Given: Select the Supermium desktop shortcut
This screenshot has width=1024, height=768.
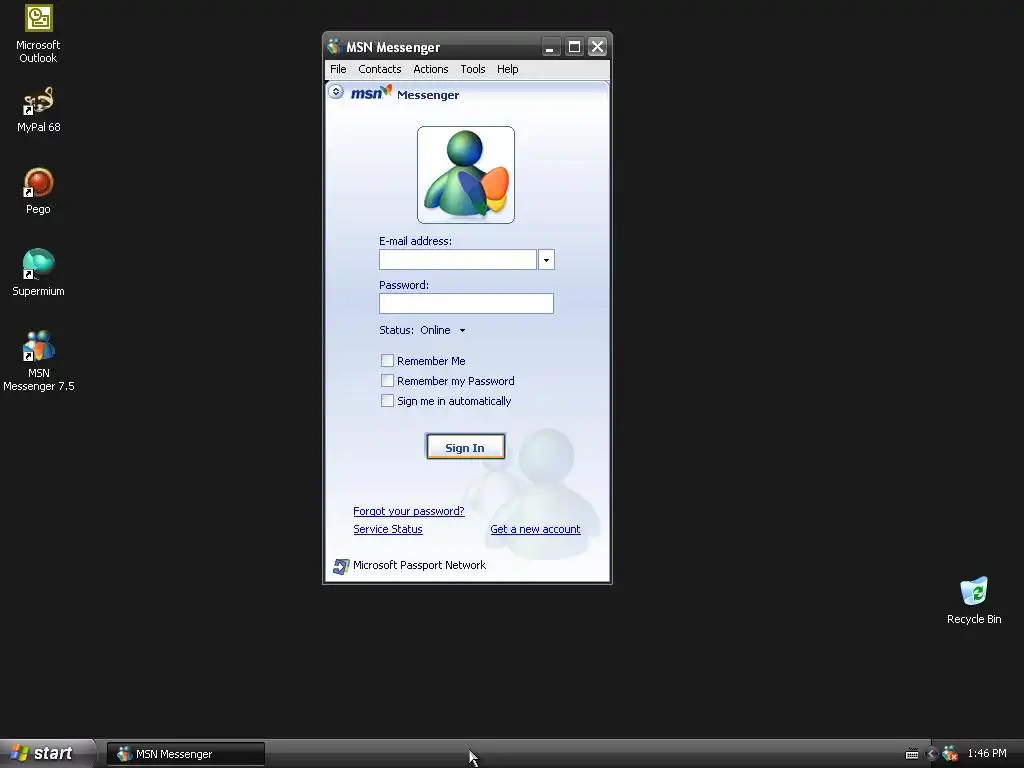Looking at the screenshot, I should click(x=38, y=273).
